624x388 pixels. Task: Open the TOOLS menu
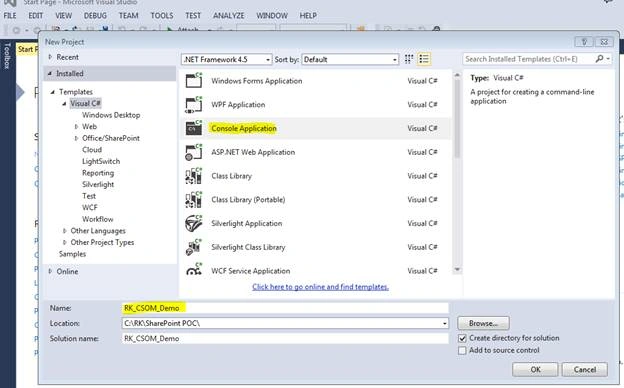[162, 16]
